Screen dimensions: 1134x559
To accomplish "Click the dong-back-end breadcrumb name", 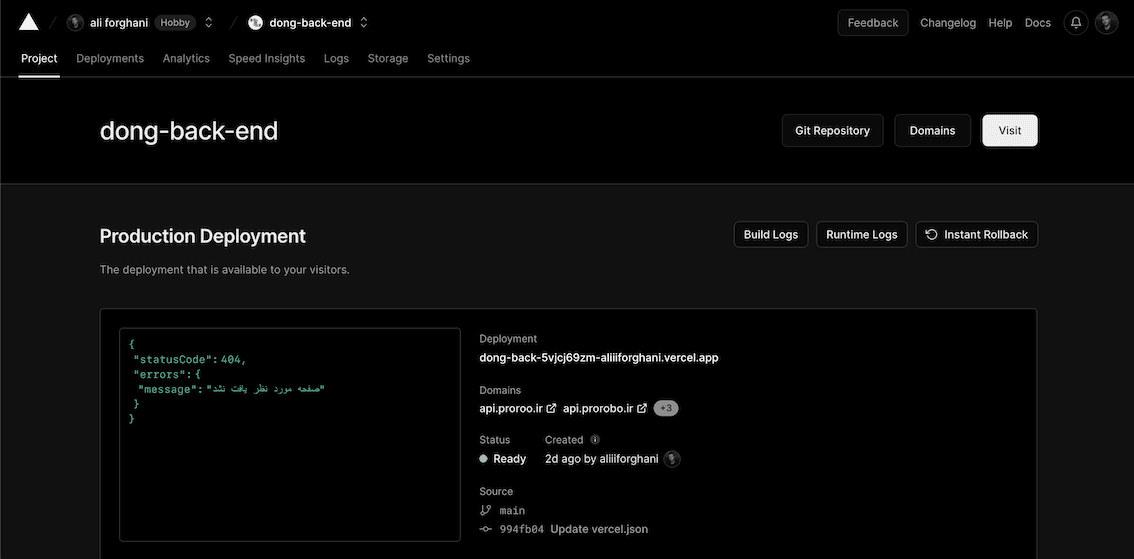I will tap(310, 22).
